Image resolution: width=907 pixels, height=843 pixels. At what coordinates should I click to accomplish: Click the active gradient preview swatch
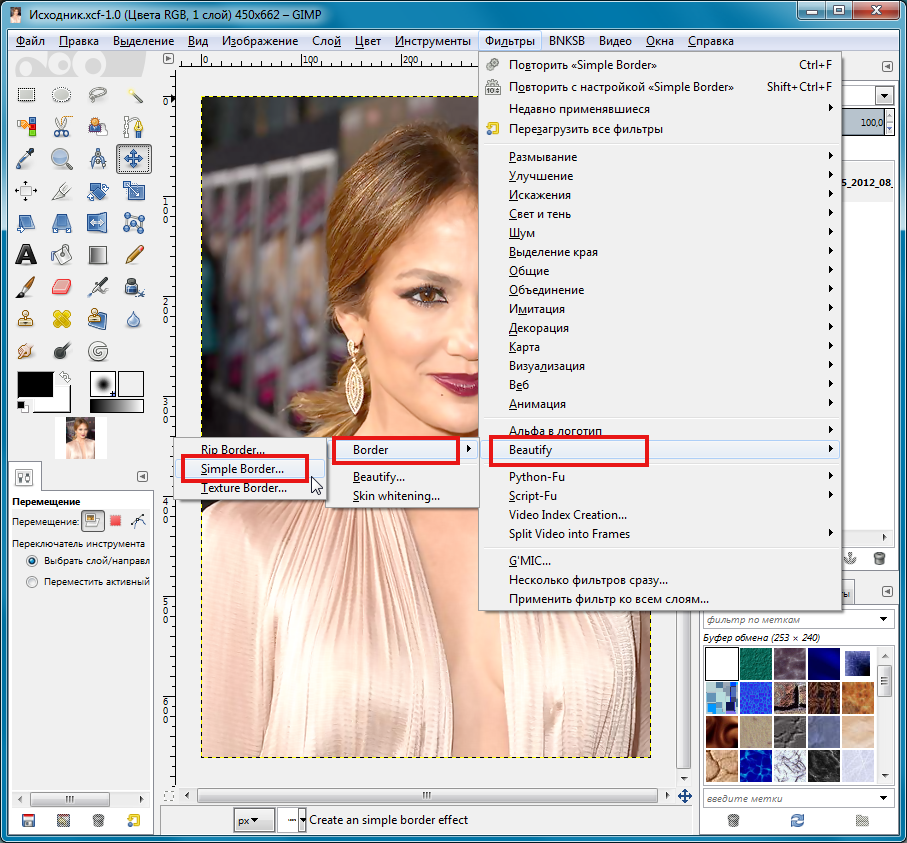click(117, 406)
